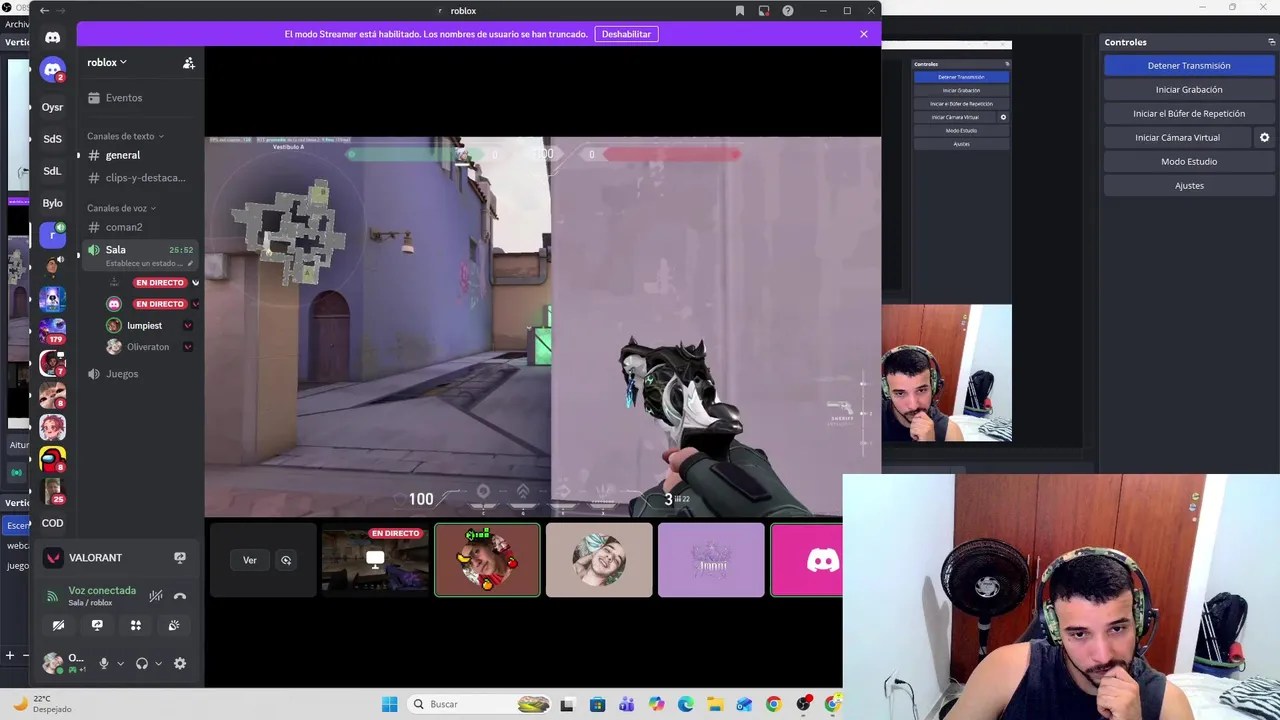Viewport: 1280px width, 720px height.
Task: Open File Explorer from the taskbar
Action: pos(714,704)
